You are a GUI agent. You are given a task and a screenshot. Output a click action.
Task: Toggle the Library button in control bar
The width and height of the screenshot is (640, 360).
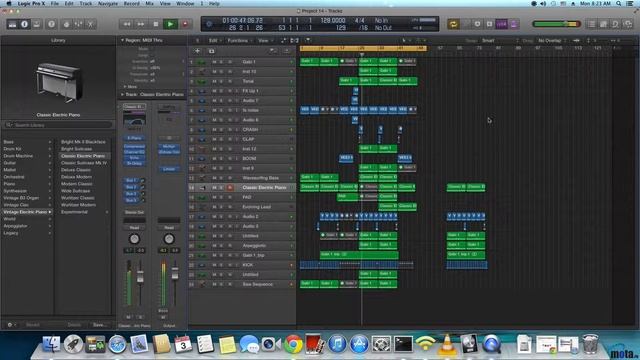12,24
